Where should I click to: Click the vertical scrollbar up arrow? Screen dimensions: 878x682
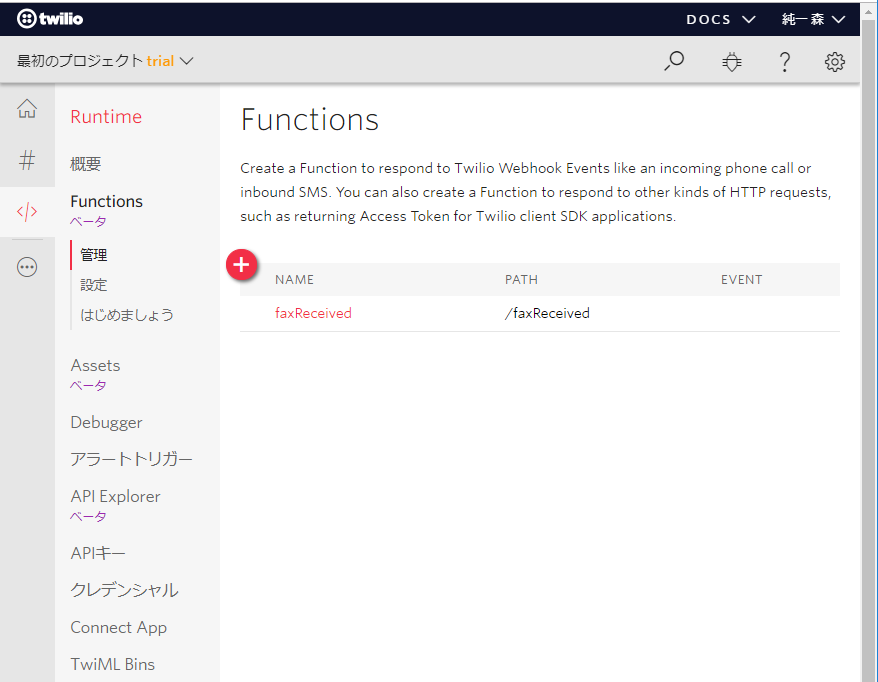coord(869,11)
